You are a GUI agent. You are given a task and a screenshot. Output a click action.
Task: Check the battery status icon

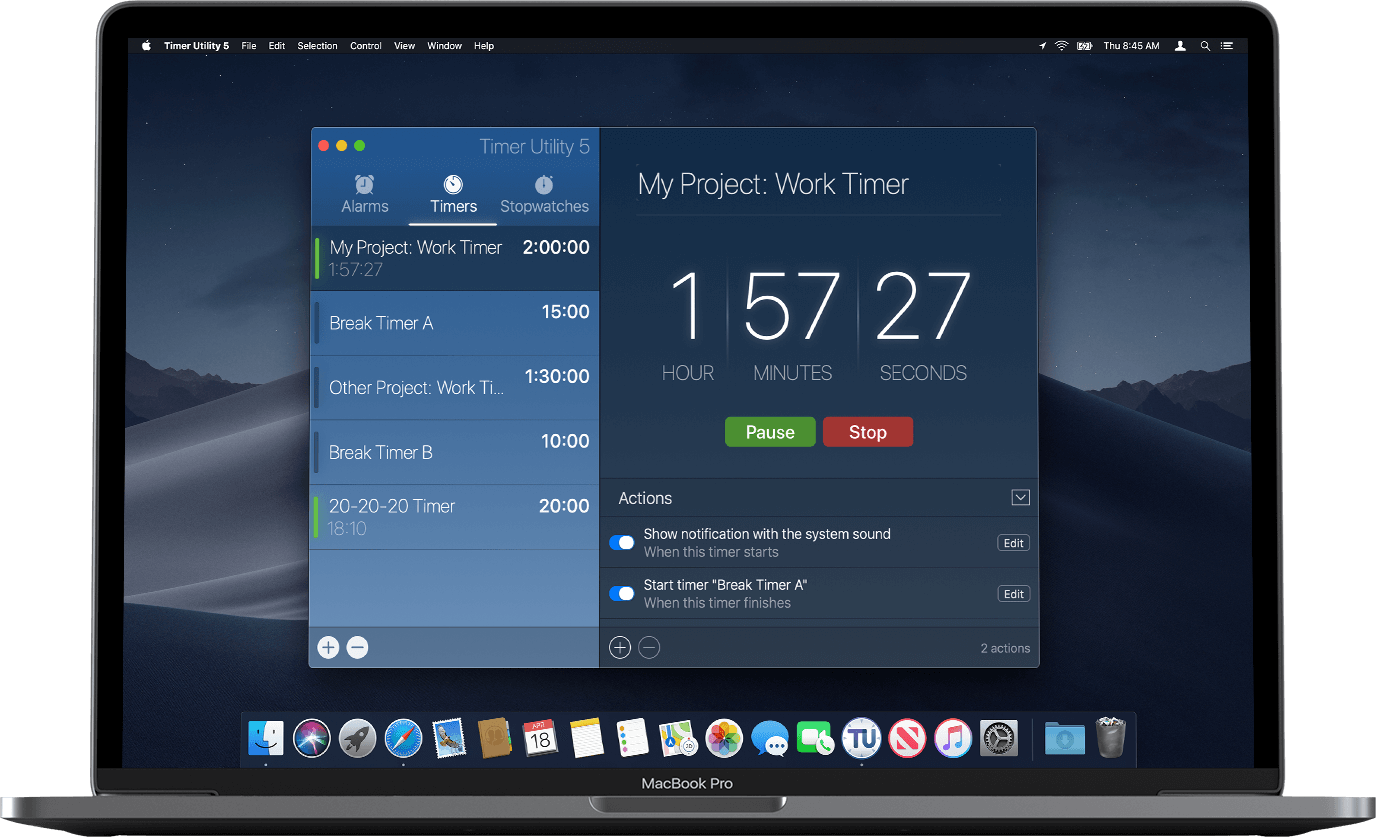click(1085, 46)
